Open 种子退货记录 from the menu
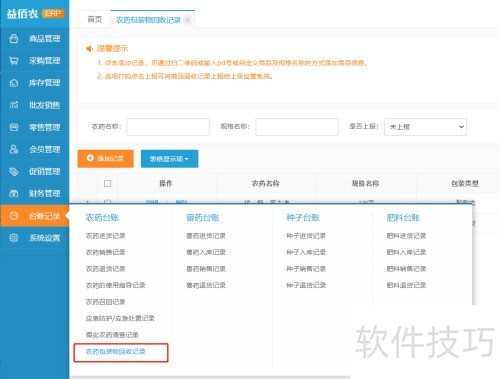 [306, 285]
